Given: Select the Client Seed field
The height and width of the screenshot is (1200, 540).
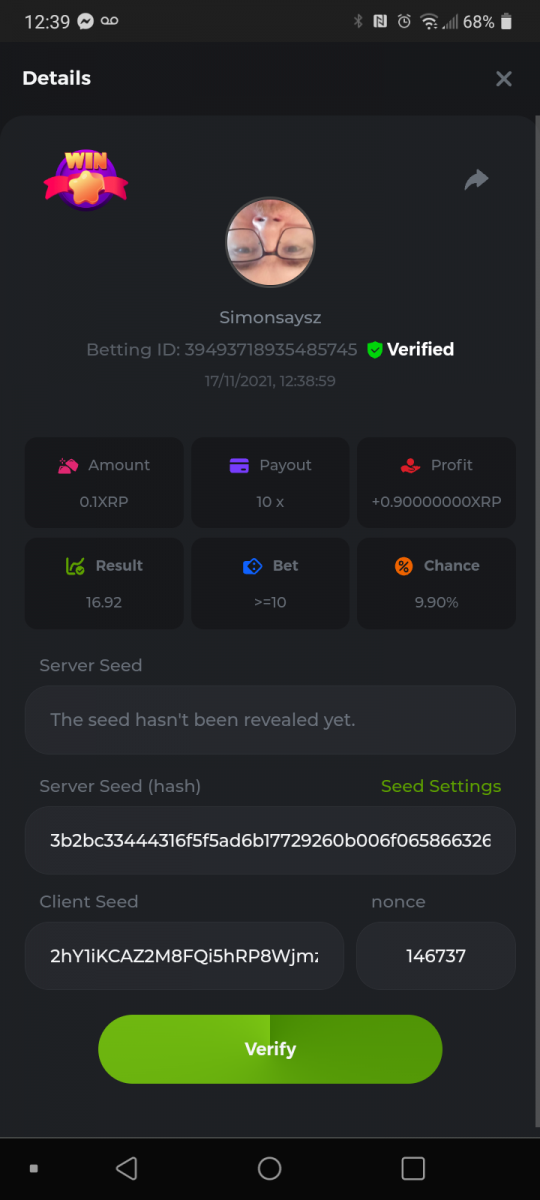Looking at the screenshot, I should click(x=184, y=956).
